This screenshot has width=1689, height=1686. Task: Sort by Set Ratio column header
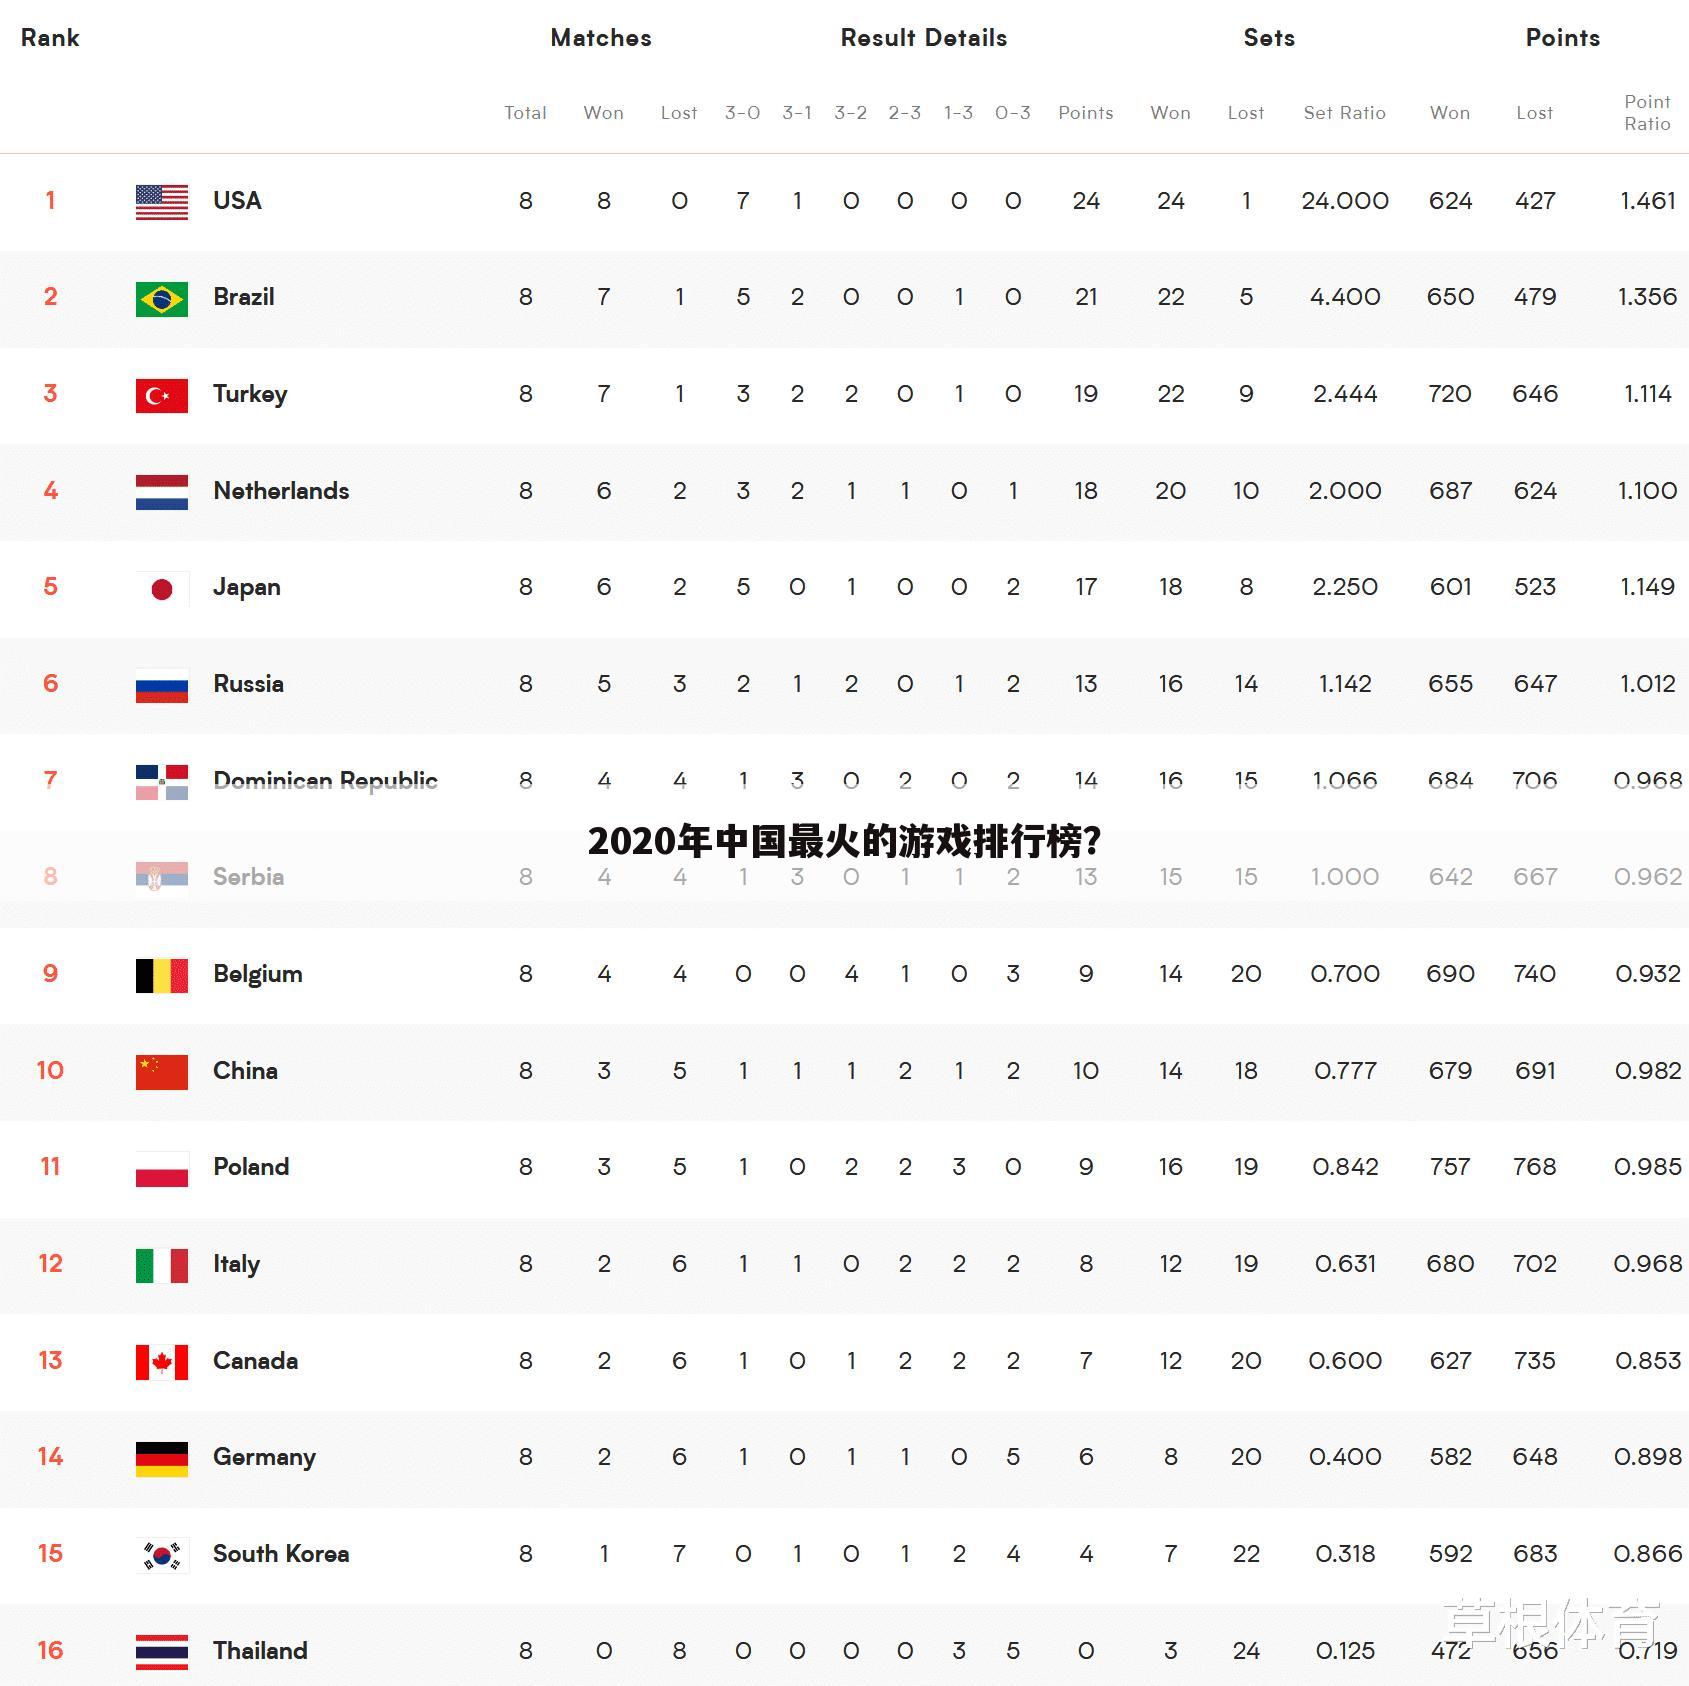point(1344,113)
